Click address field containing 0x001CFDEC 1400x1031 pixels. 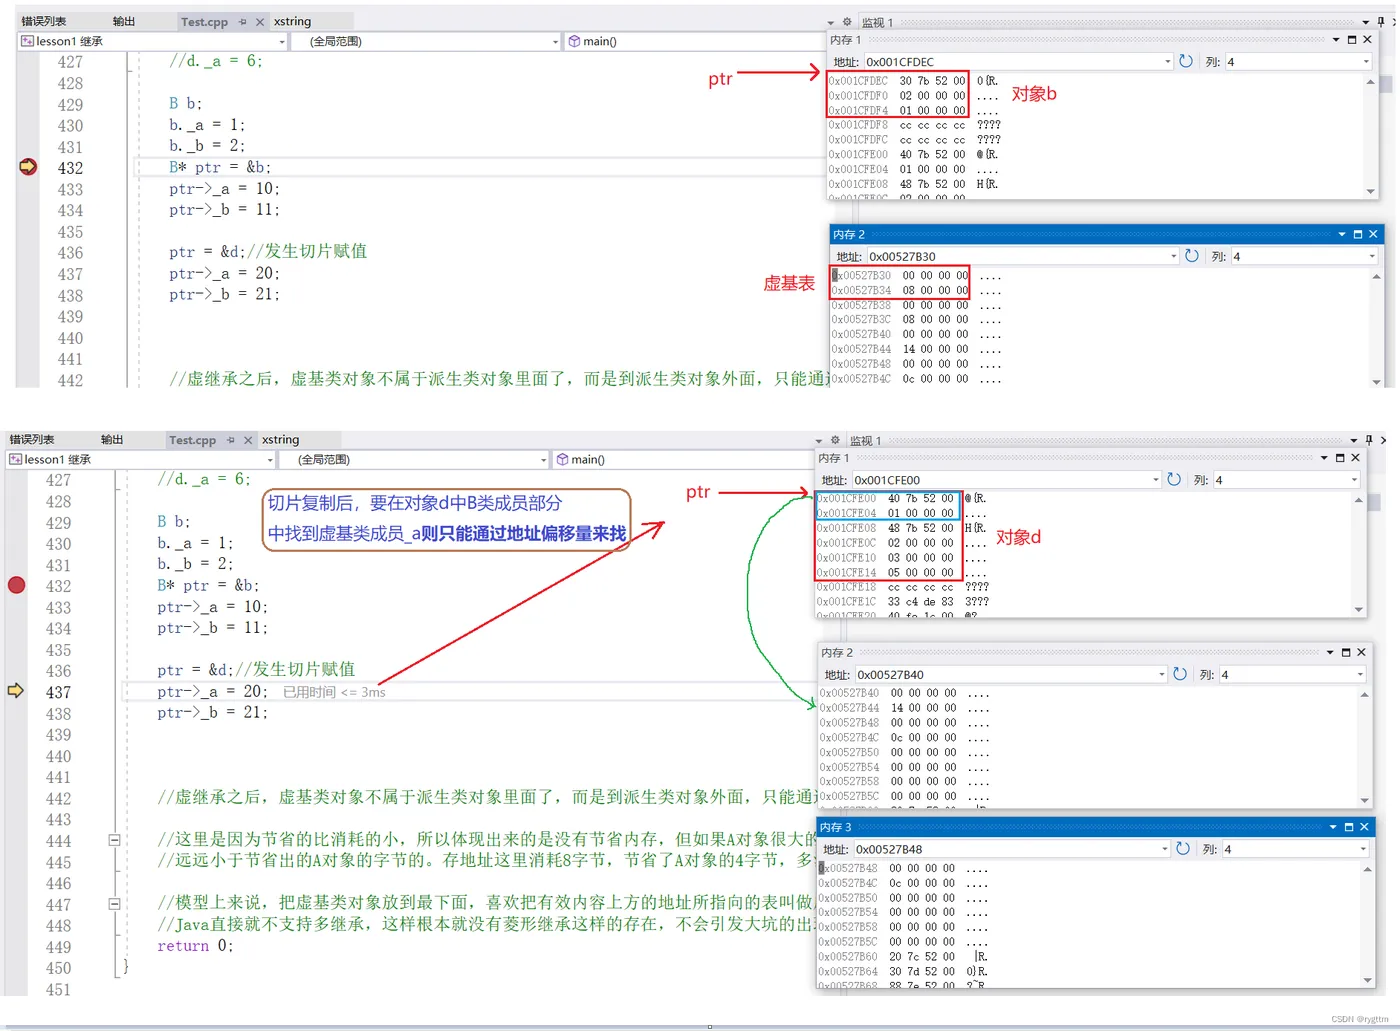coord(1015,62)
